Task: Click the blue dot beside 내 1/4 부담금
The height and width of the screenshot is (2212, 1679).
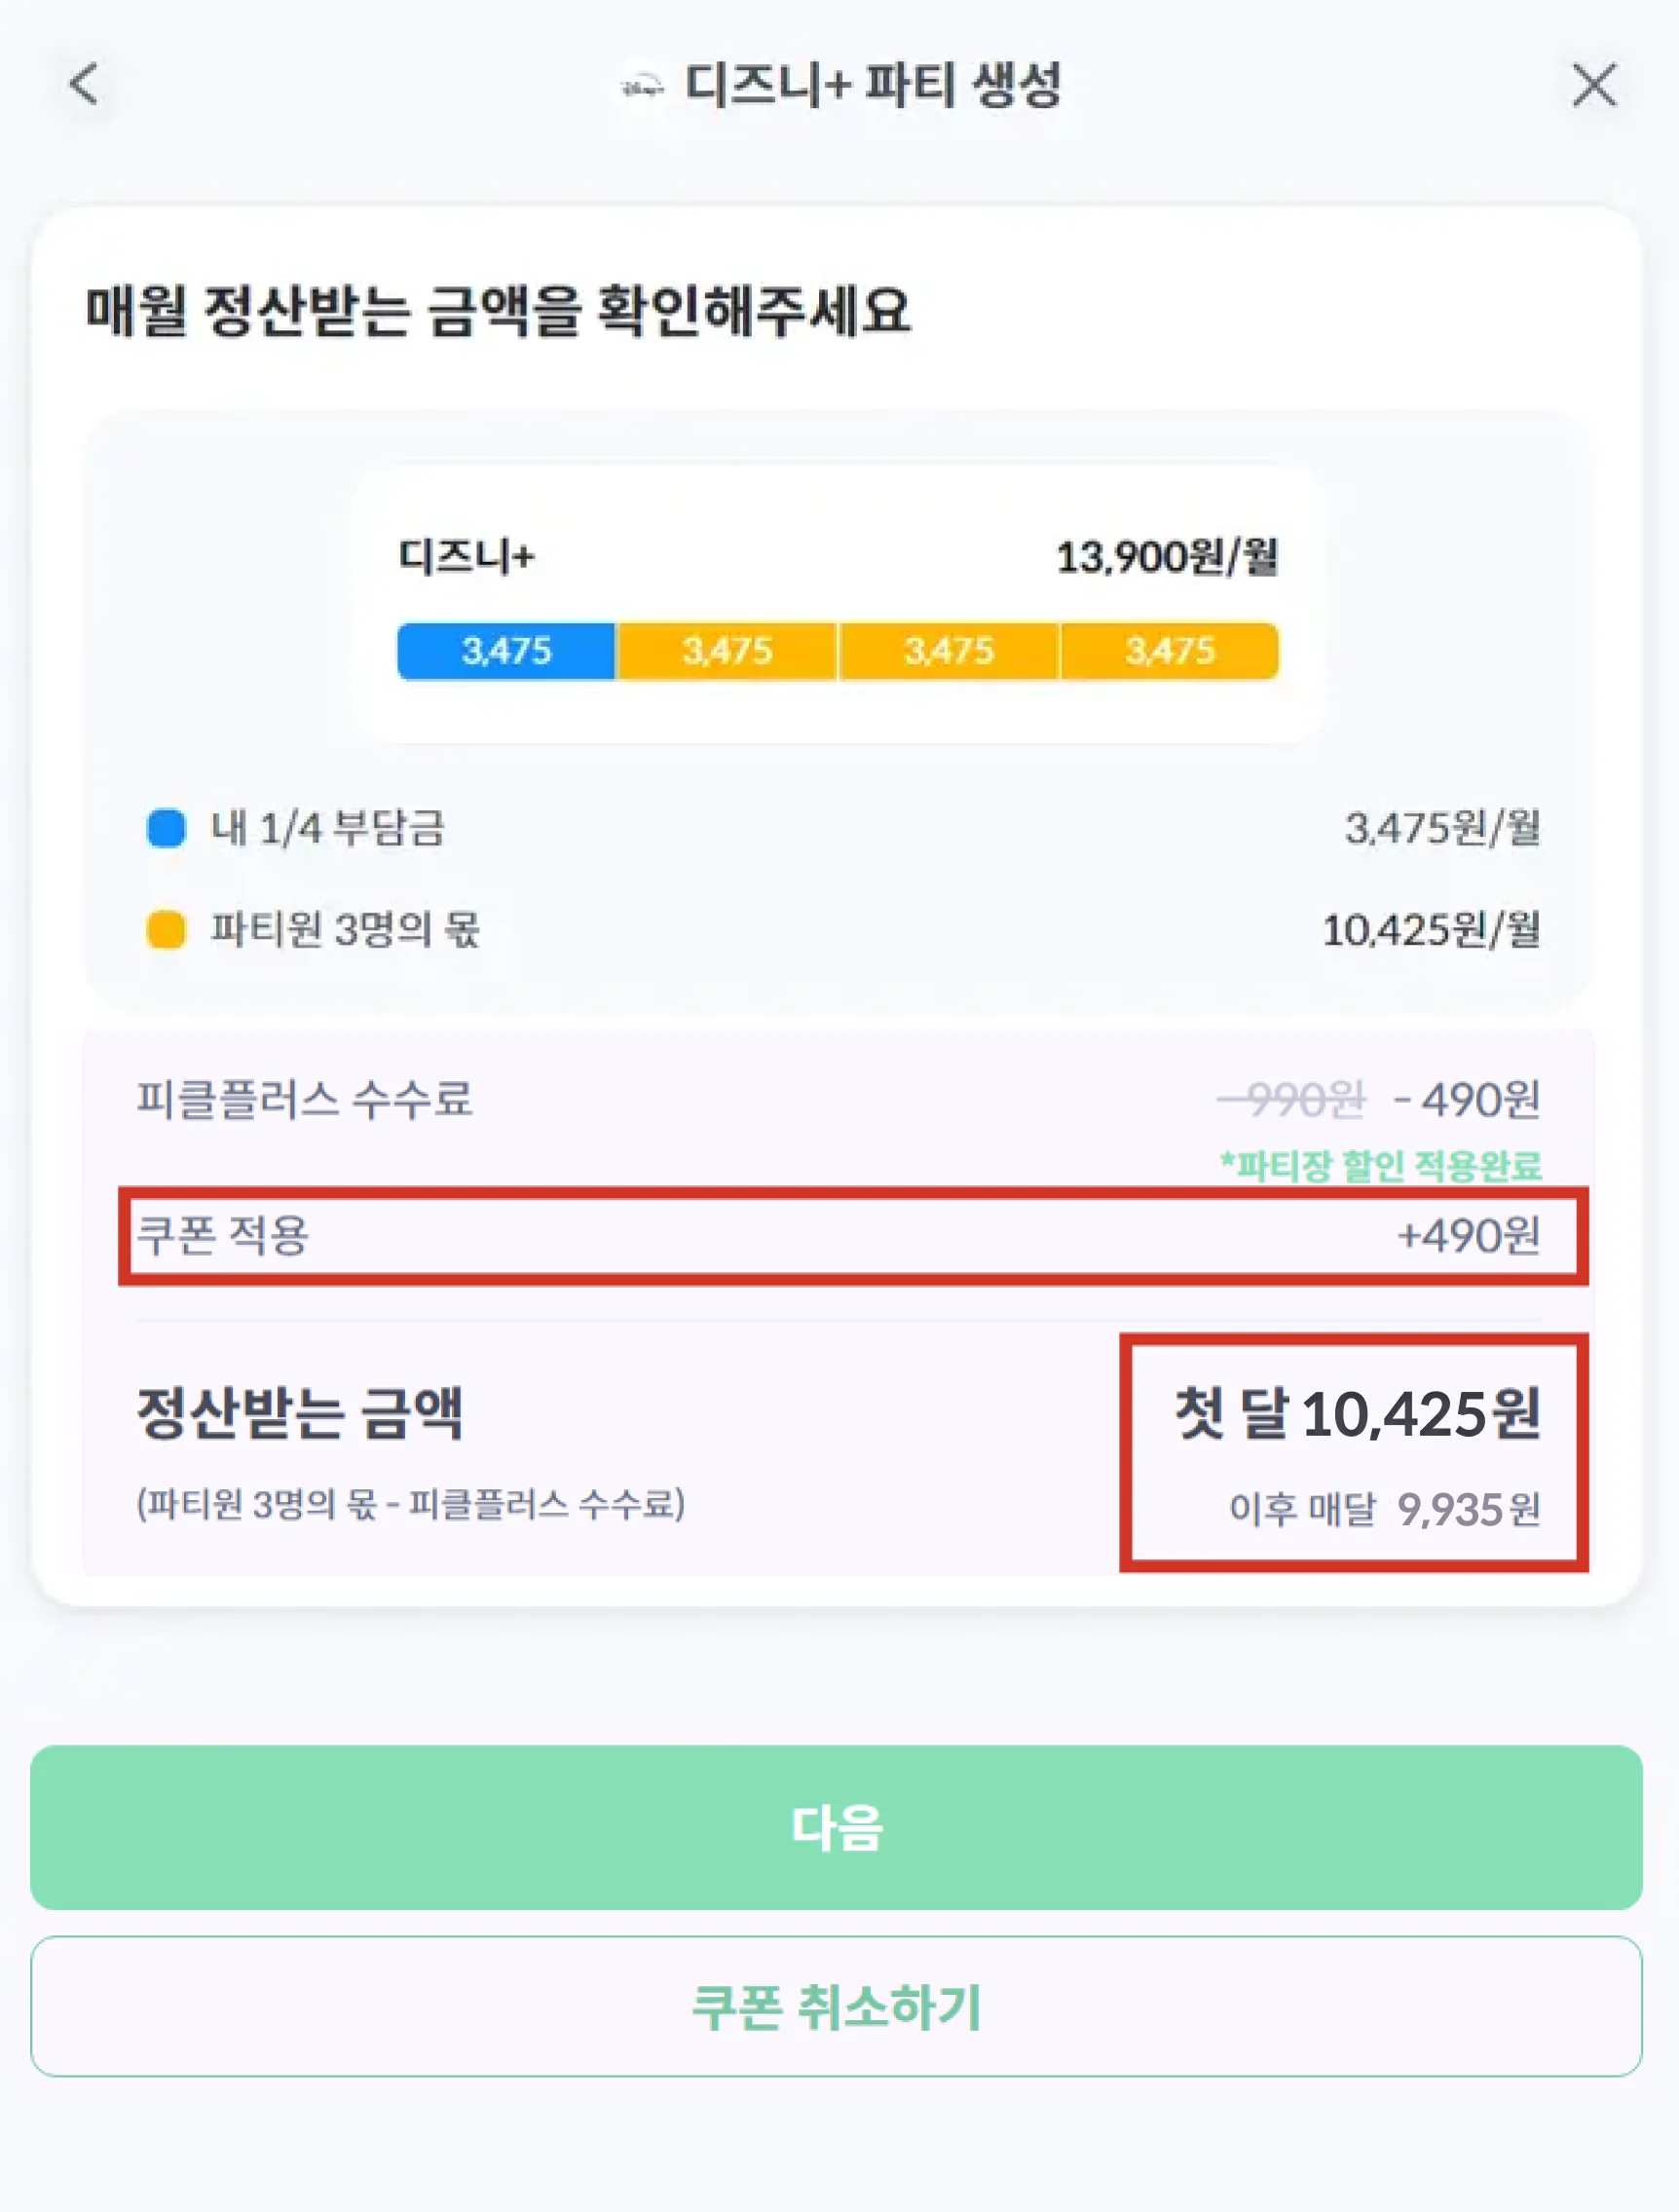Action: tap(166, 828)
